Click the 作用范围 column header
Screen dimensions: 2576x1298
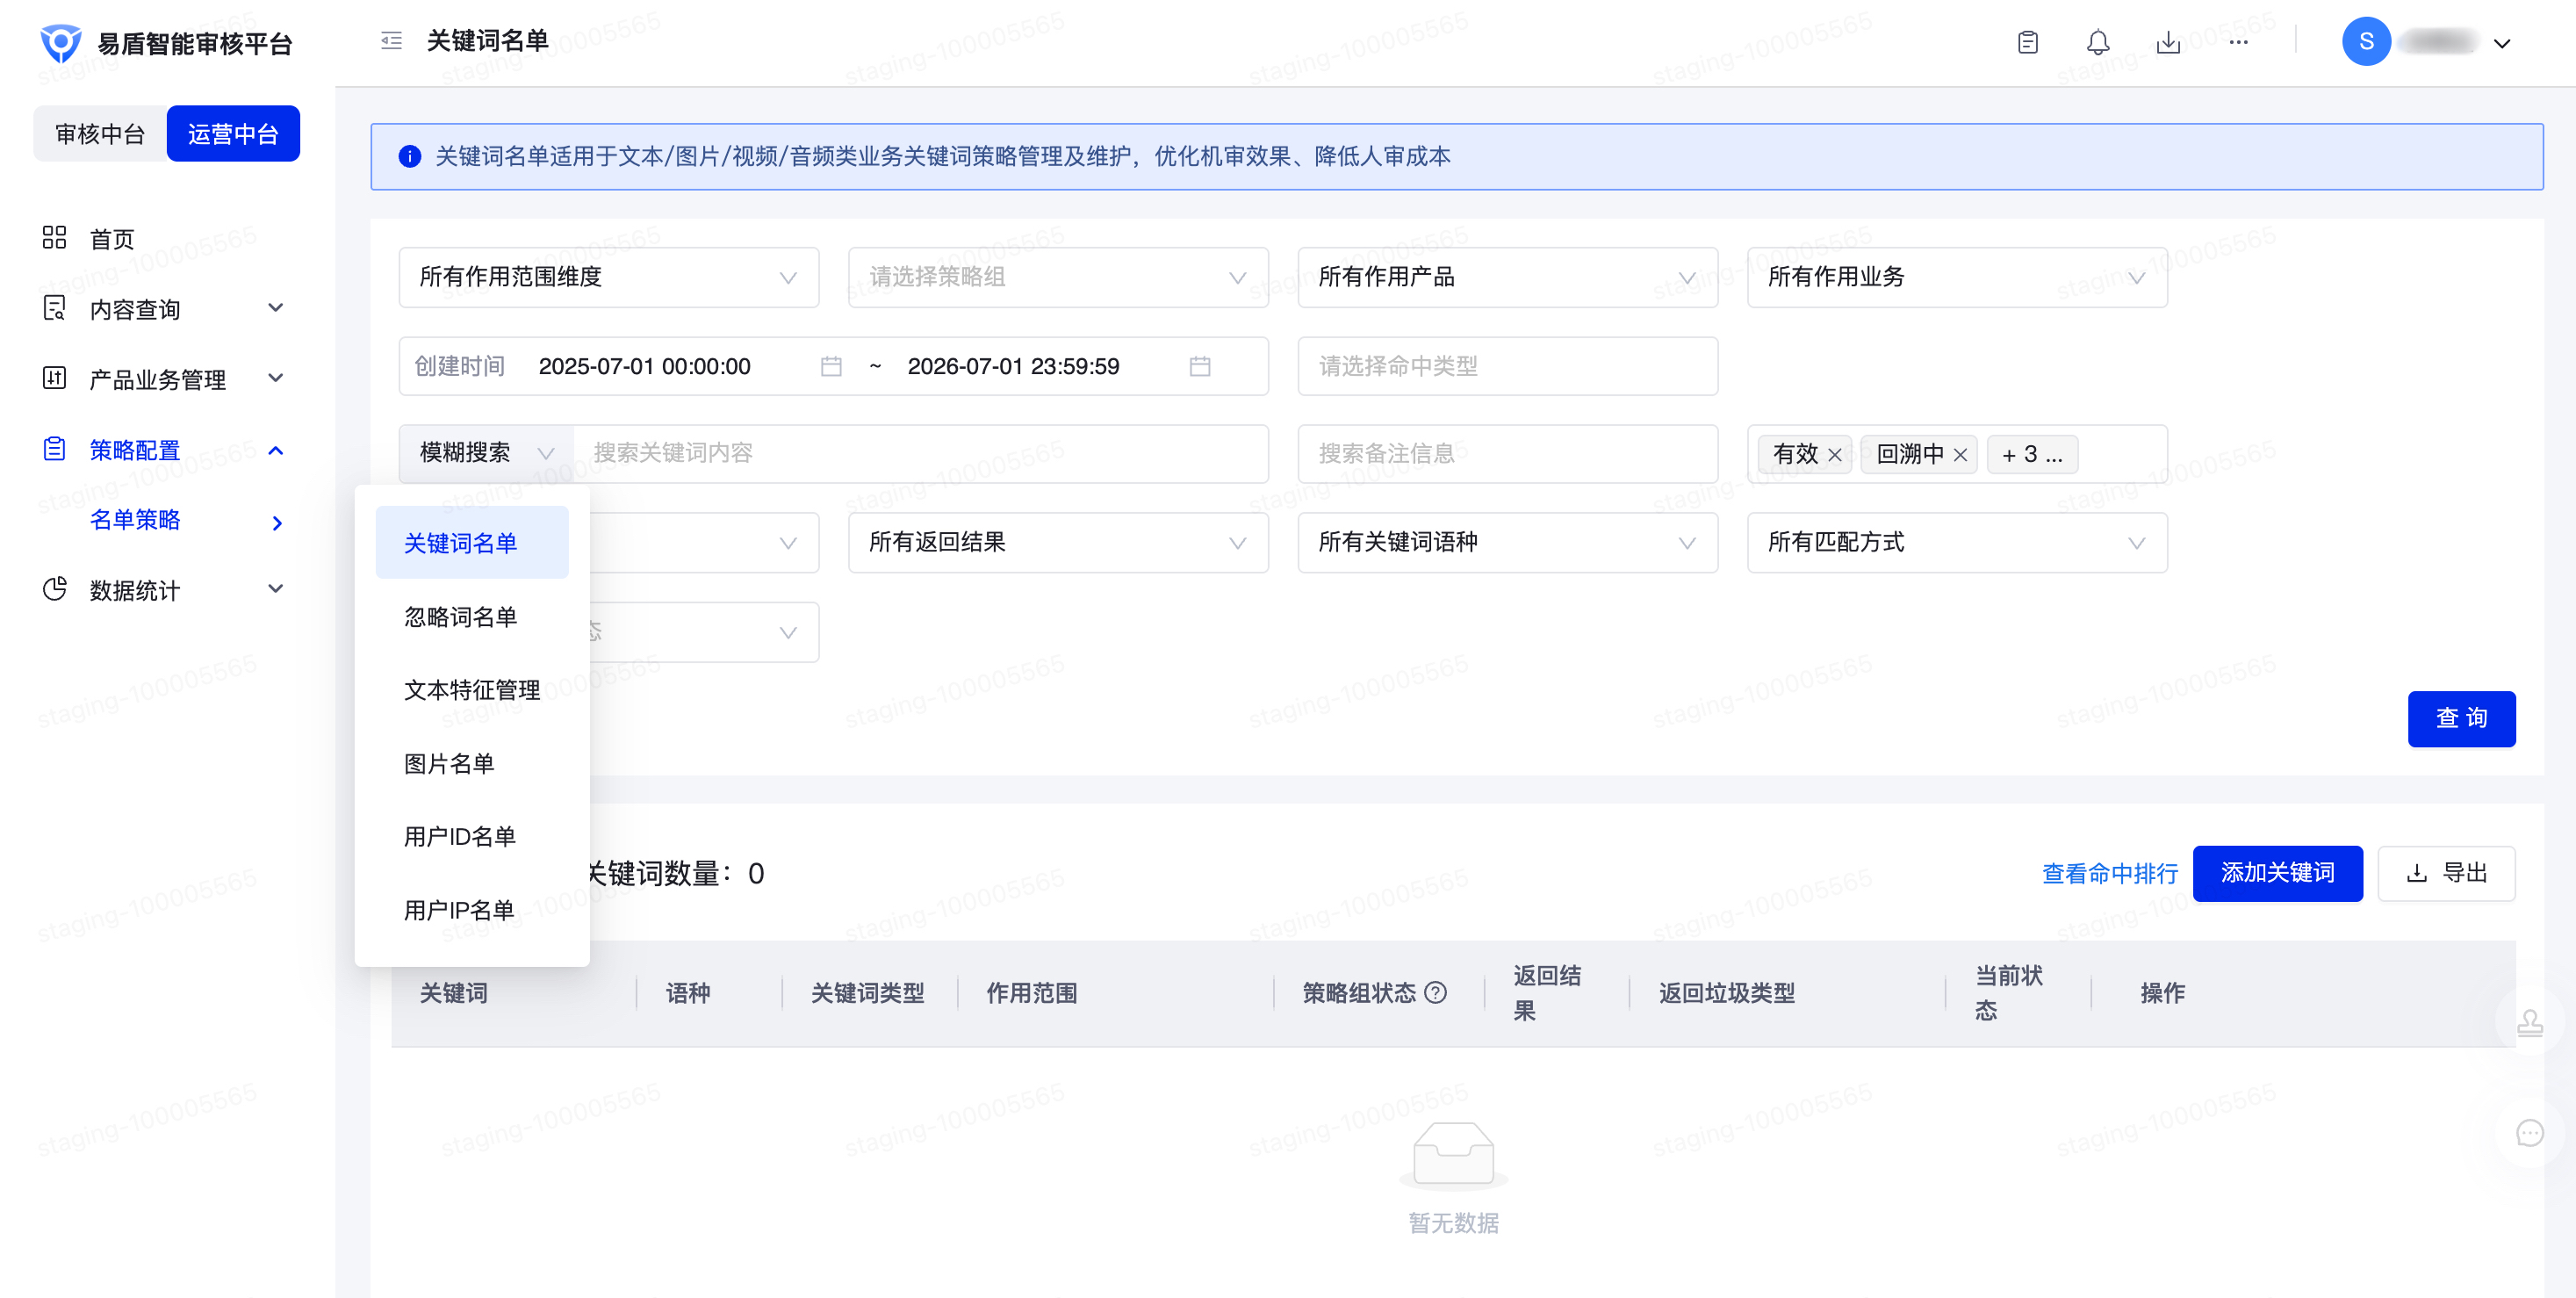(1031, 993)
